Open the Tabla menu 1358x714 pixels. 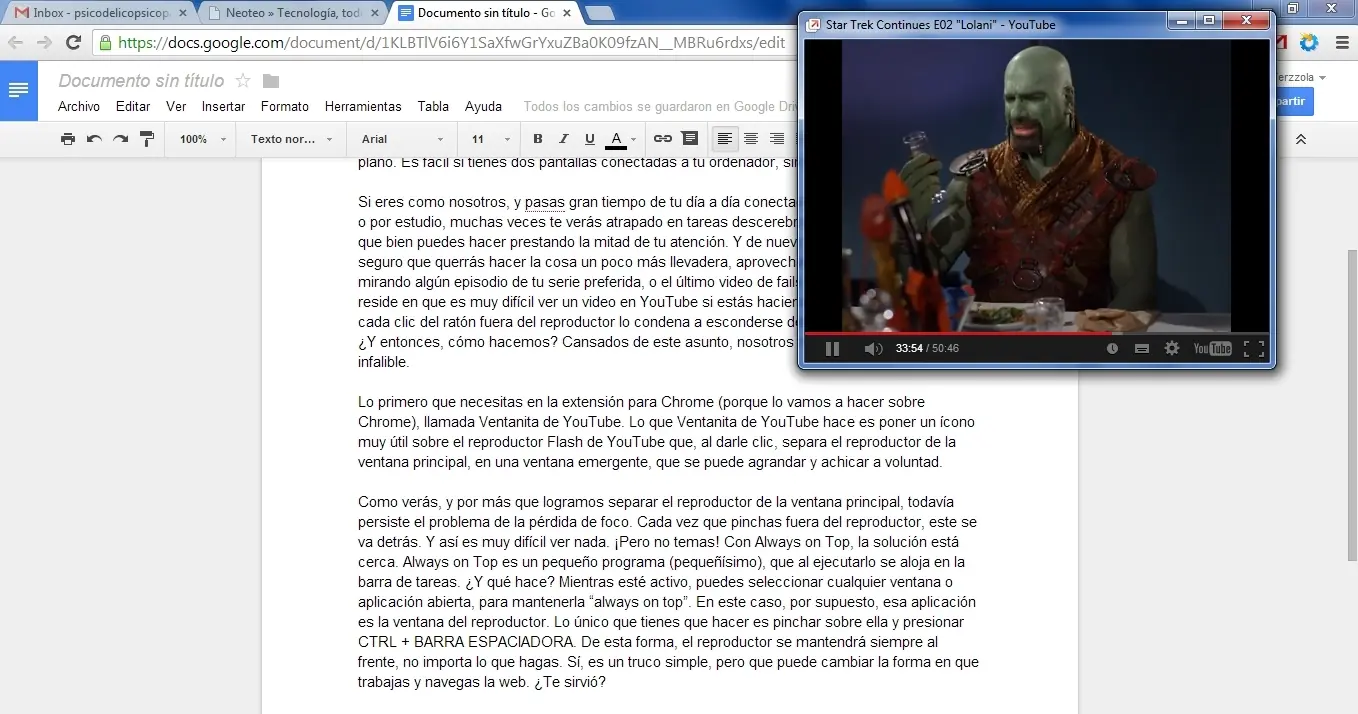coord(433,106)
